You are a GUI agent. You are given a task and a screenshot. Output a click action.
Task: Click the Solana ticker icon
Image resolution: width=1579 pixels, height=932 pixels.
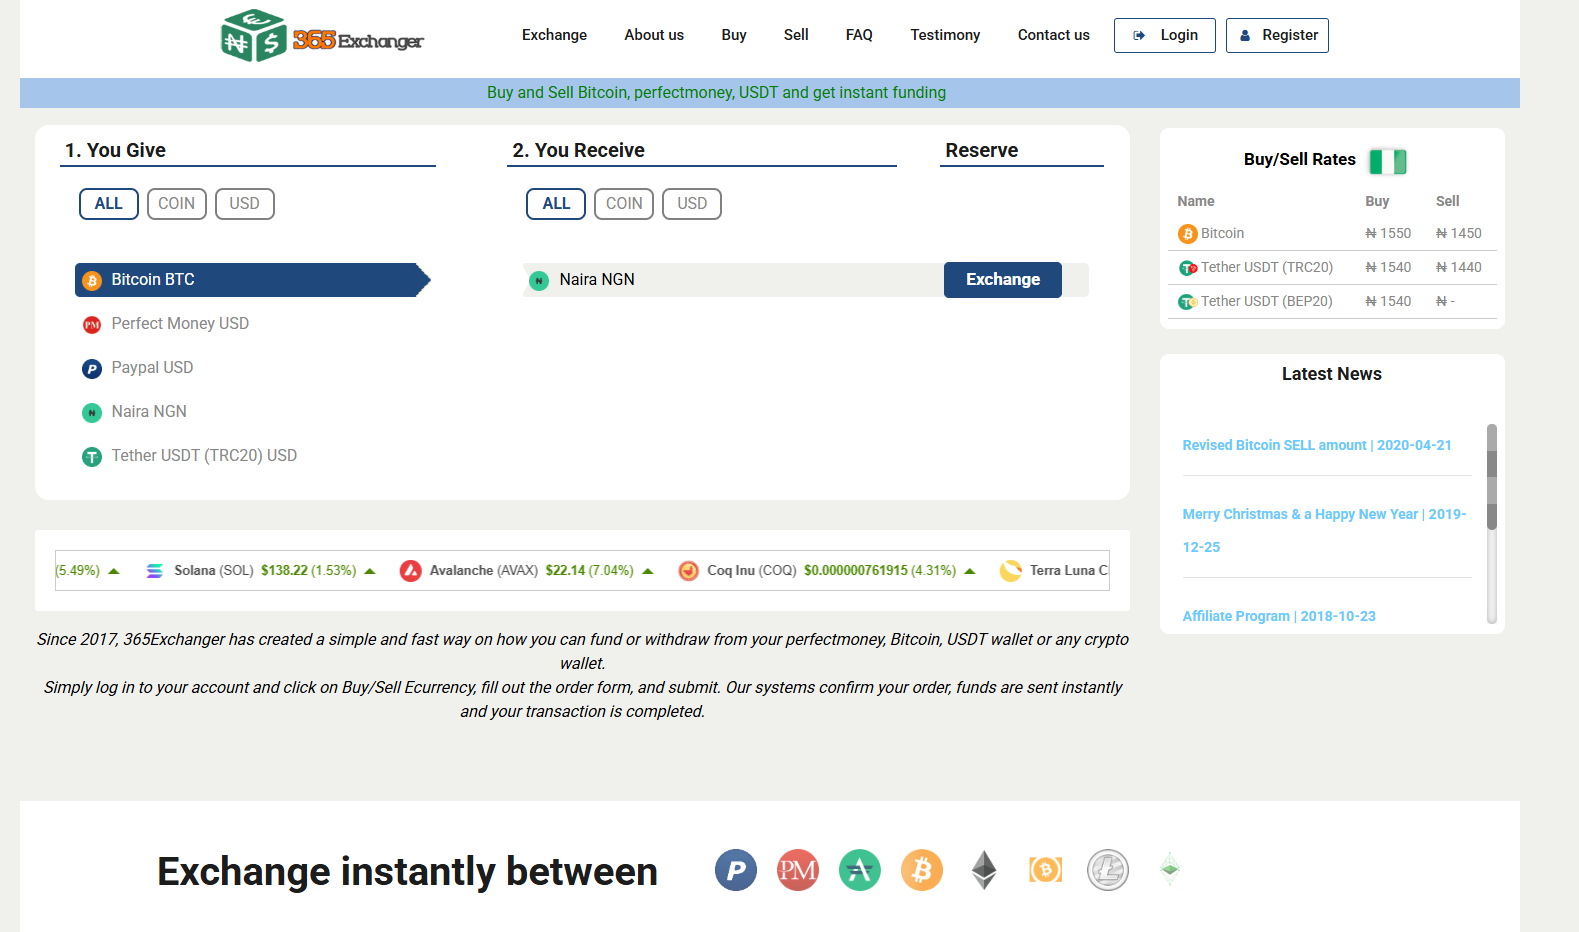tap(155, 571)
